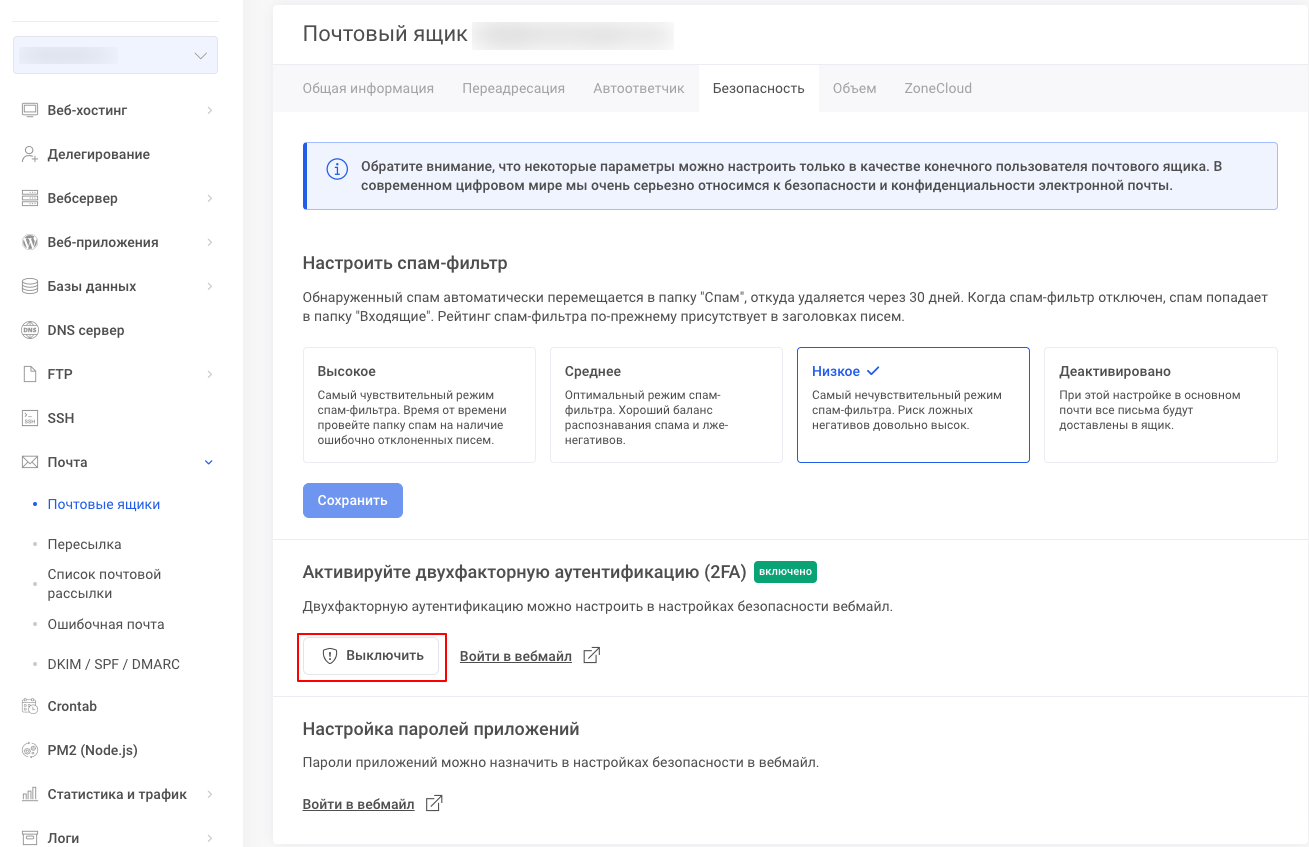Click the Crontab calendar icon
Image resolution: width=1309 pixels, height=847 pixels.
(x=30, y=706)
